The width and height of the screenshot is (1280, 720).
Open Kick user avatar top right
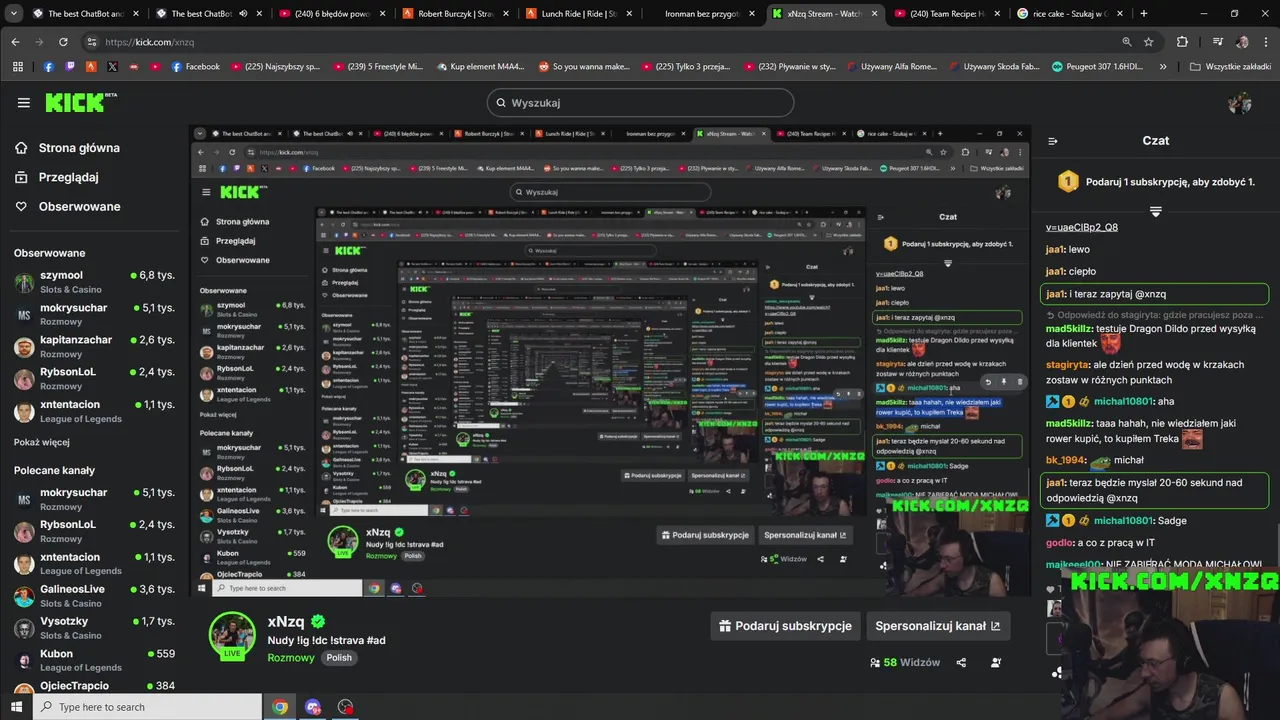[1240, 102]
